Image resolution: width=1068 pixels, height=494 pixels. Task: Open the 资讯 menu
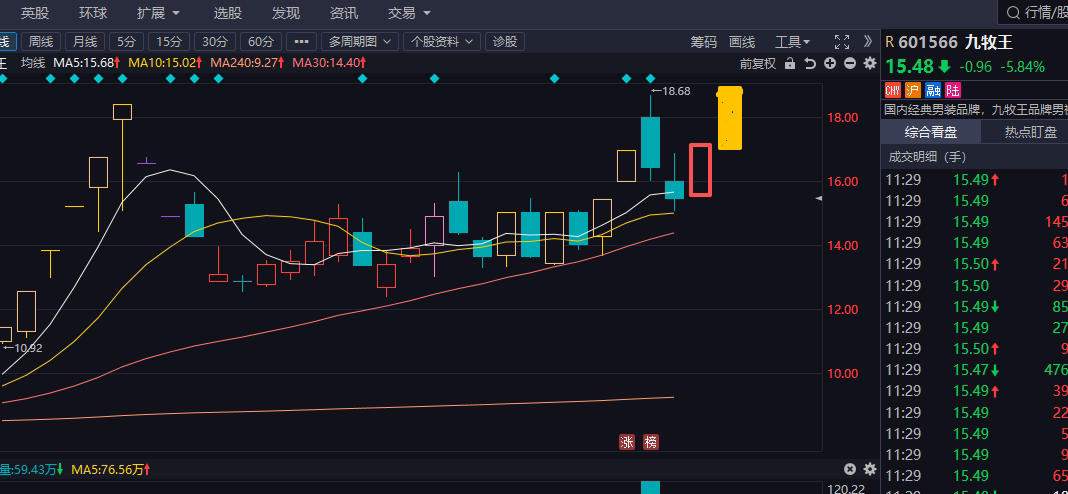click(x=344, y=13)
